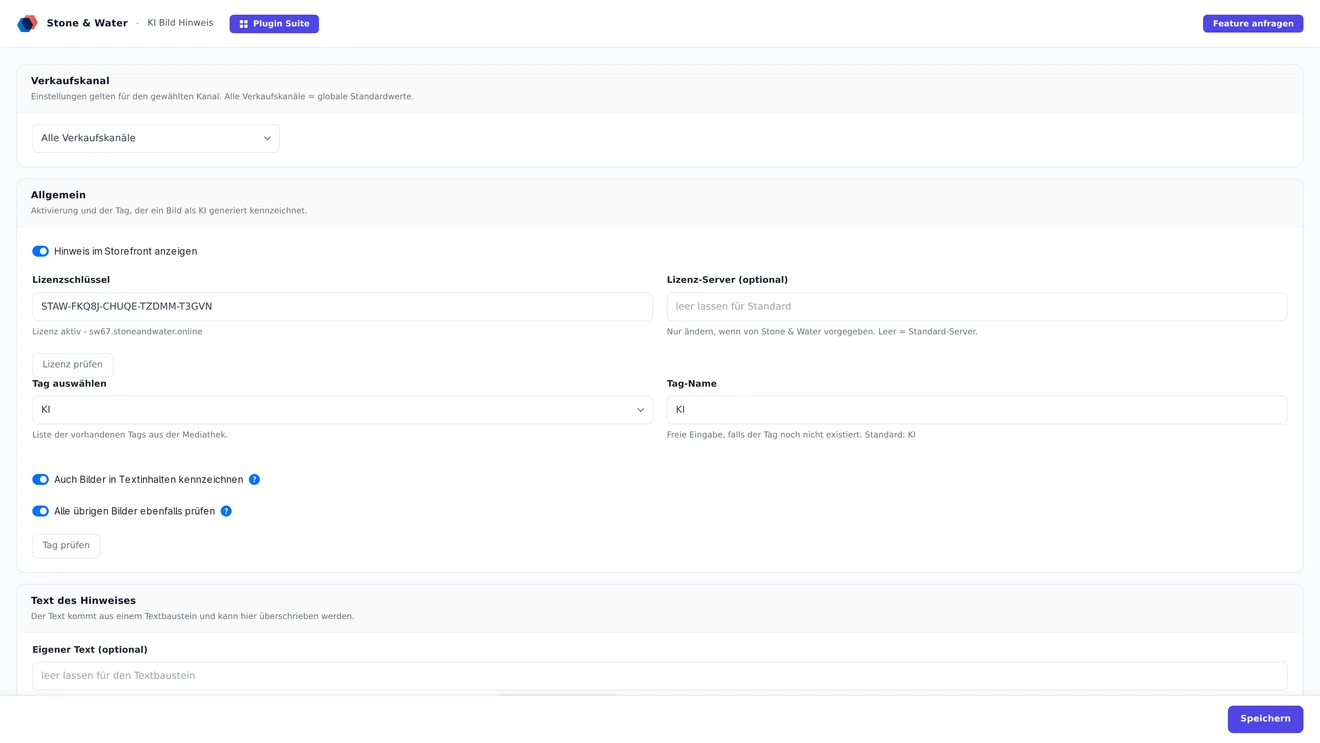Toggle Hinweis im Storefront anzeigen switch
1320x743 pixels.
click(x=40, y=251)
